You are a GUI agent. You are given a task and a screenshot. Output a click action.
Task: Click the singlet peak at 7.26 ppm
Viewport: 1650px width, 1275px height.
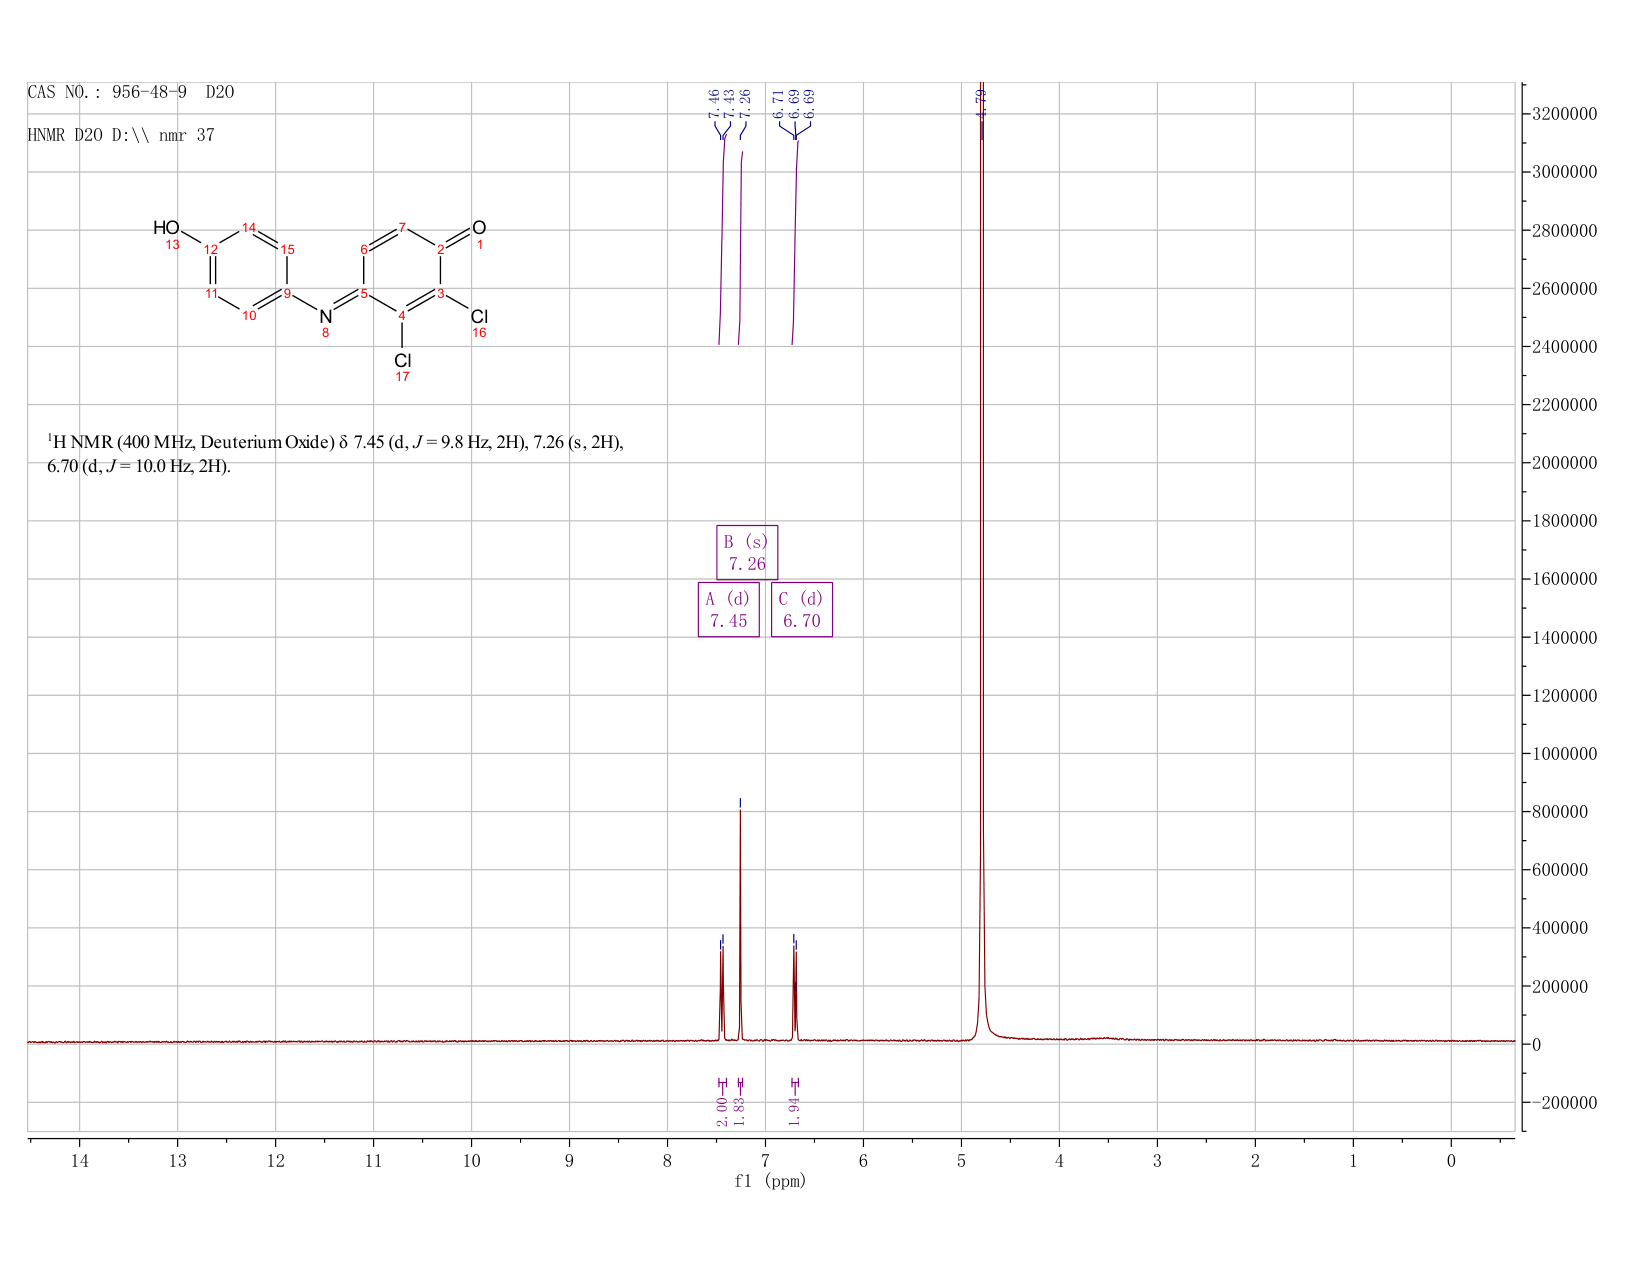coord(740,925)
